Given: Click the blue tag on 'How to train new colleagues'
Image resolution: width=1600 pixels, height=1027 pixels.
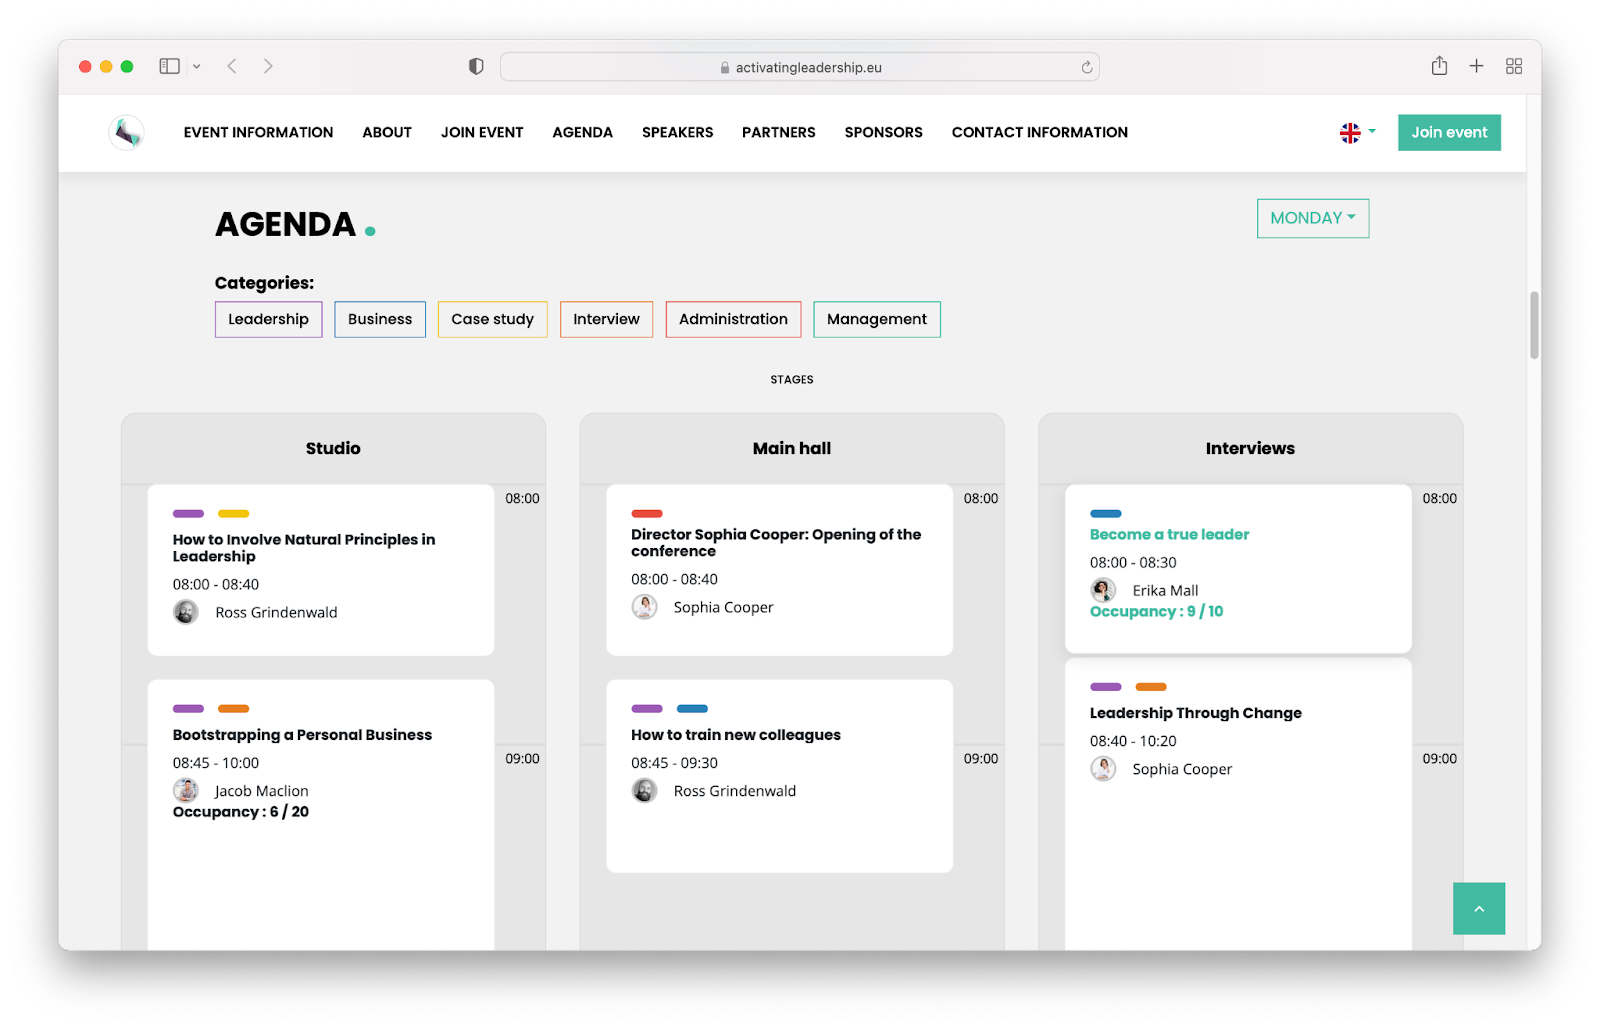Looking at the screenshot, I should tap(692, 709).
